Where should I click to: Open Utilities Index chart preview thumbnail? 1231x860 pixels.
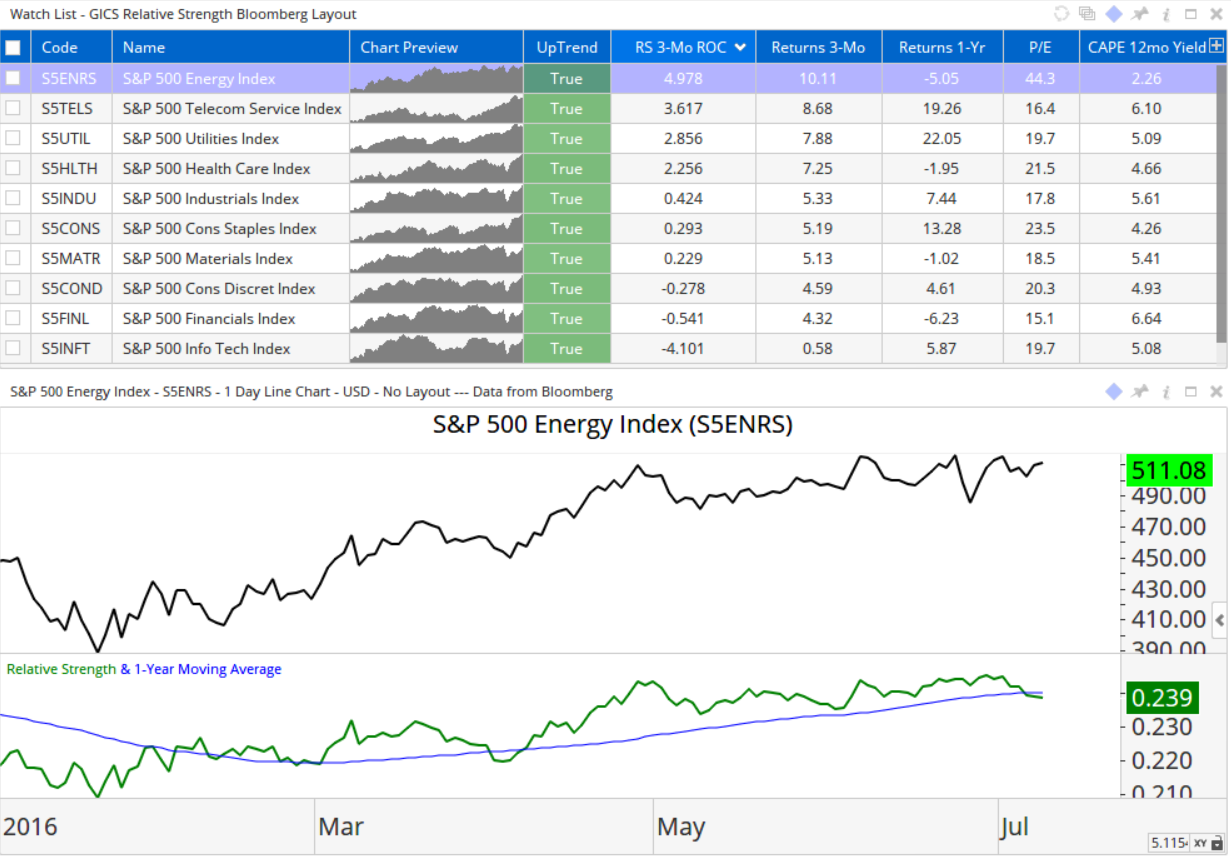(x=436, y=138)
